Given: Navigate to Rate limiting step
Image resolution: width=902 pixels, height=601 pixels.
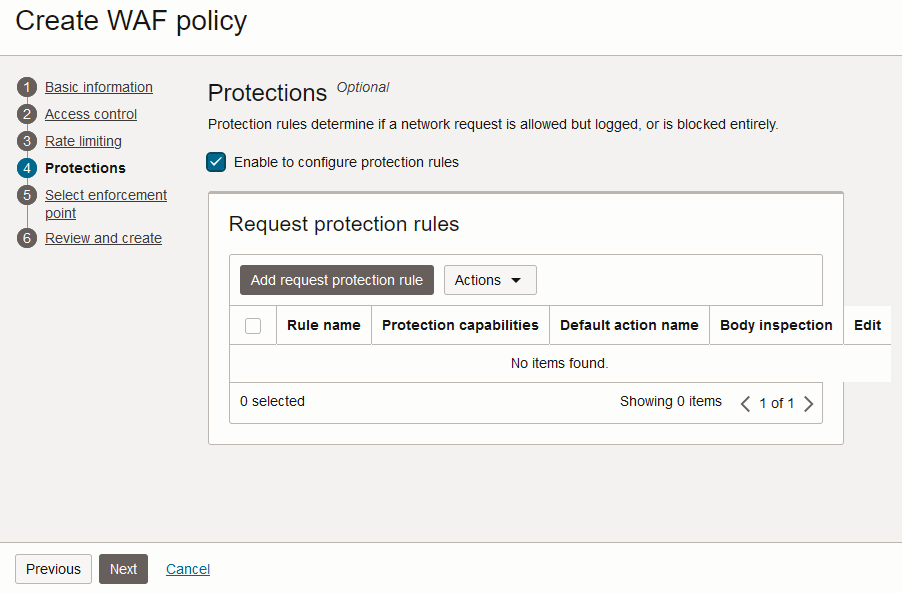Looking at the screenshot, I should [83, 142].
